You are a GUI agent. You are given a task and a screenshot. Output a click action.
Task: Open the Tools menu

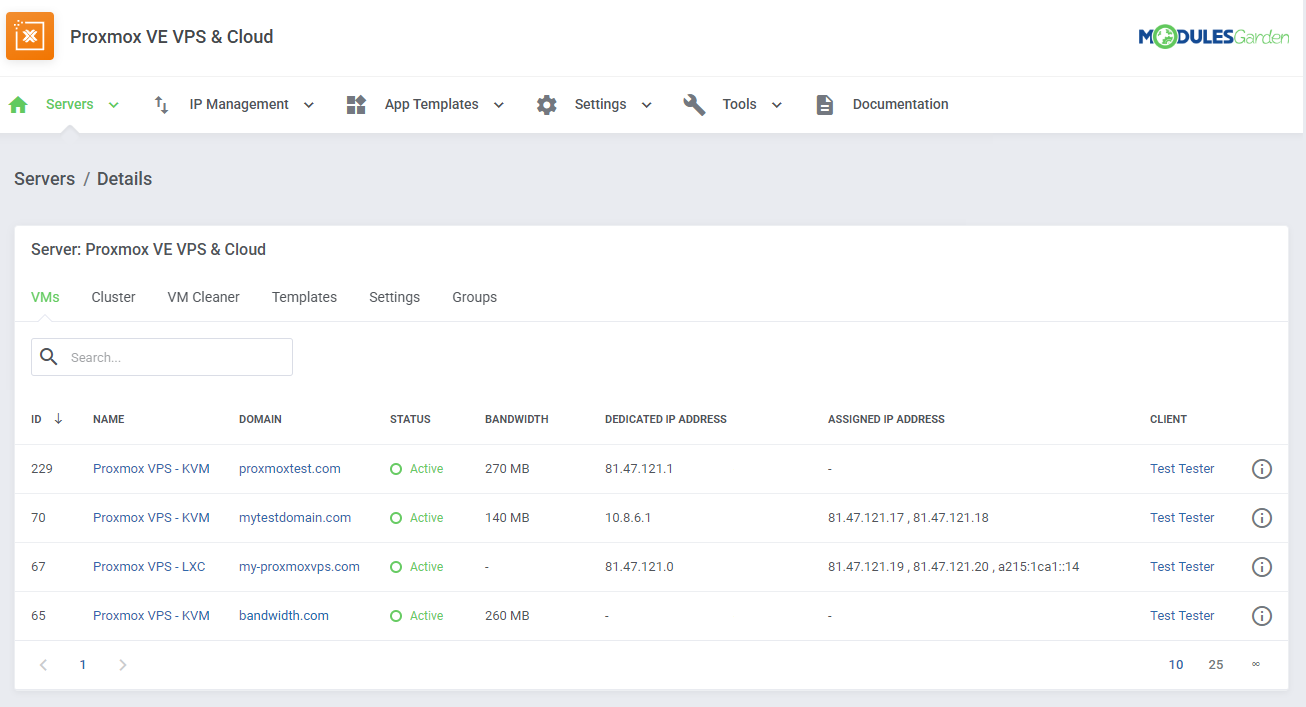tap(739, 104)
